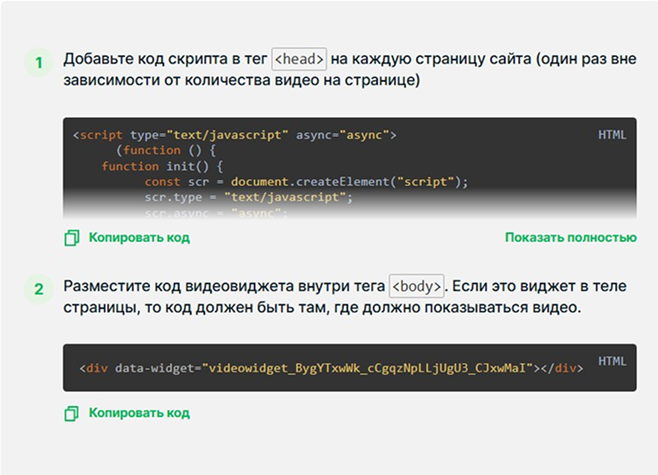
Task: Click the inline <head> tag code
Action: (x=299, y=59)
